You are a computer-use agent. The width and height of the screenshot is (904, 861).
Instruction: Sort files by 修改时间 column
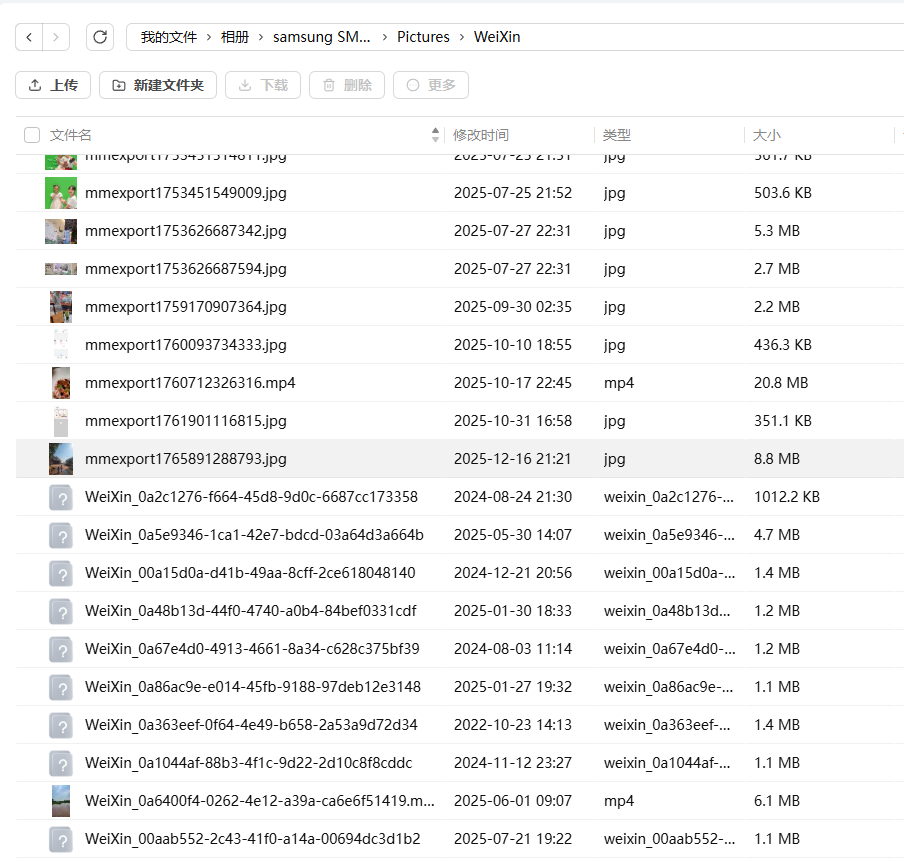481,135
